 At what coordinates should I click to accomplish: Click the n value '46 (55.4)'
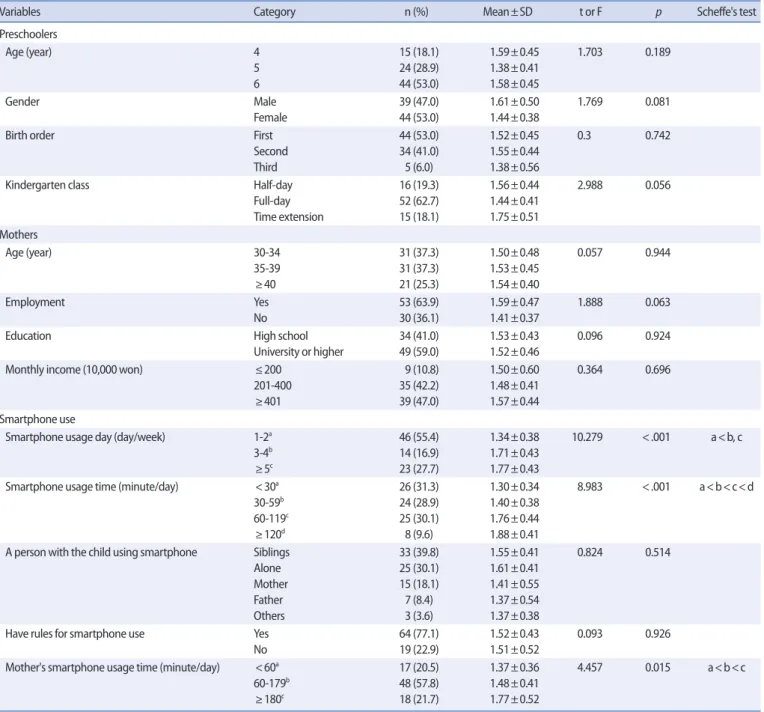tap(419, 437)
